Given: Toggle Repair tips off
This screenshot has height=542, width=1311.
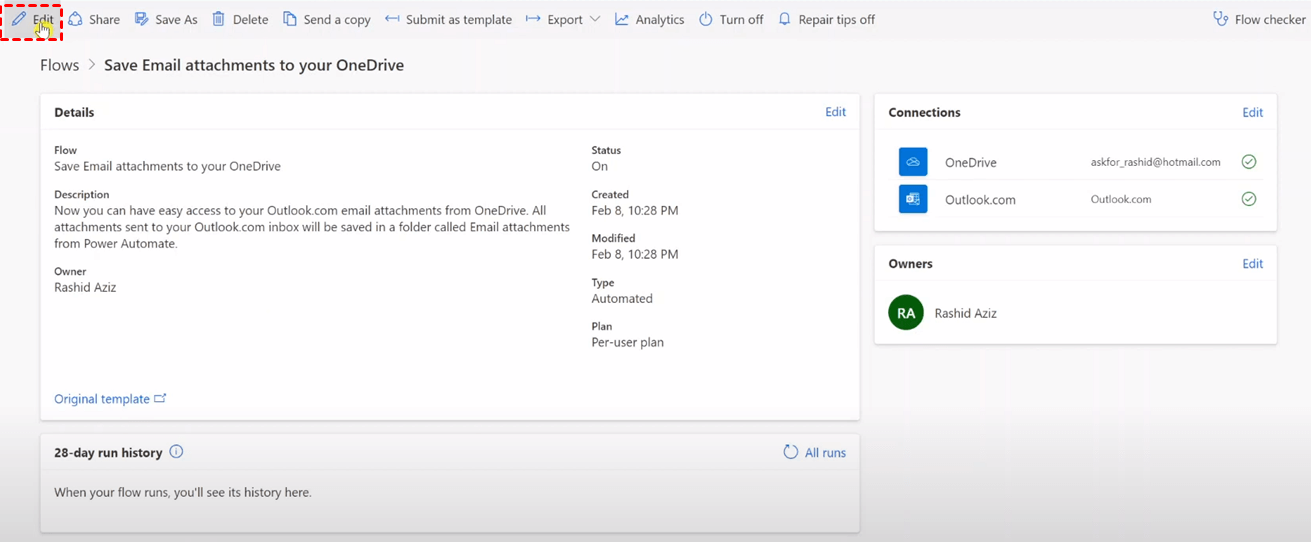Looking at the screenshot, I should pos(826,19).
